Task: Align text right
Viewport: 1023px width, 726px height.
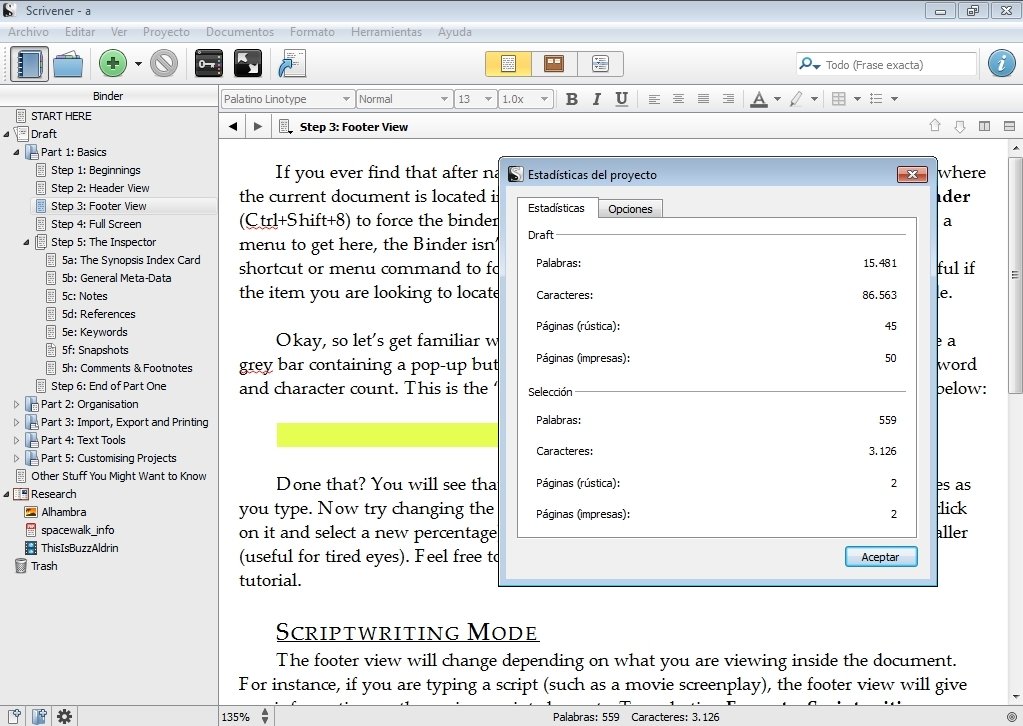Action: point(728,99)
